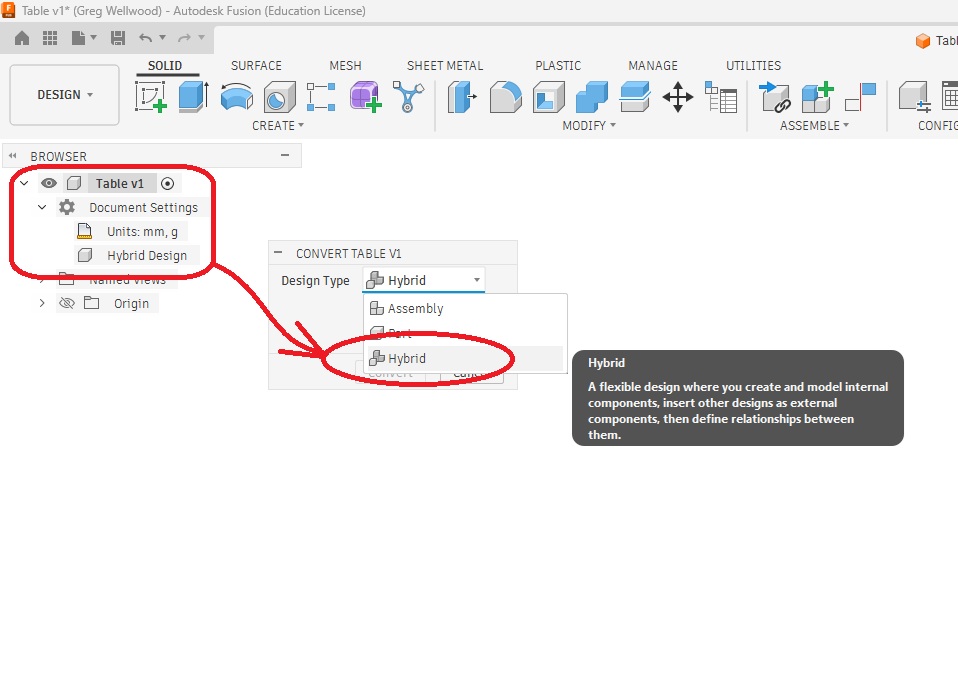Select the Fillet tool

pyautogui.click(x=505, y=96)
